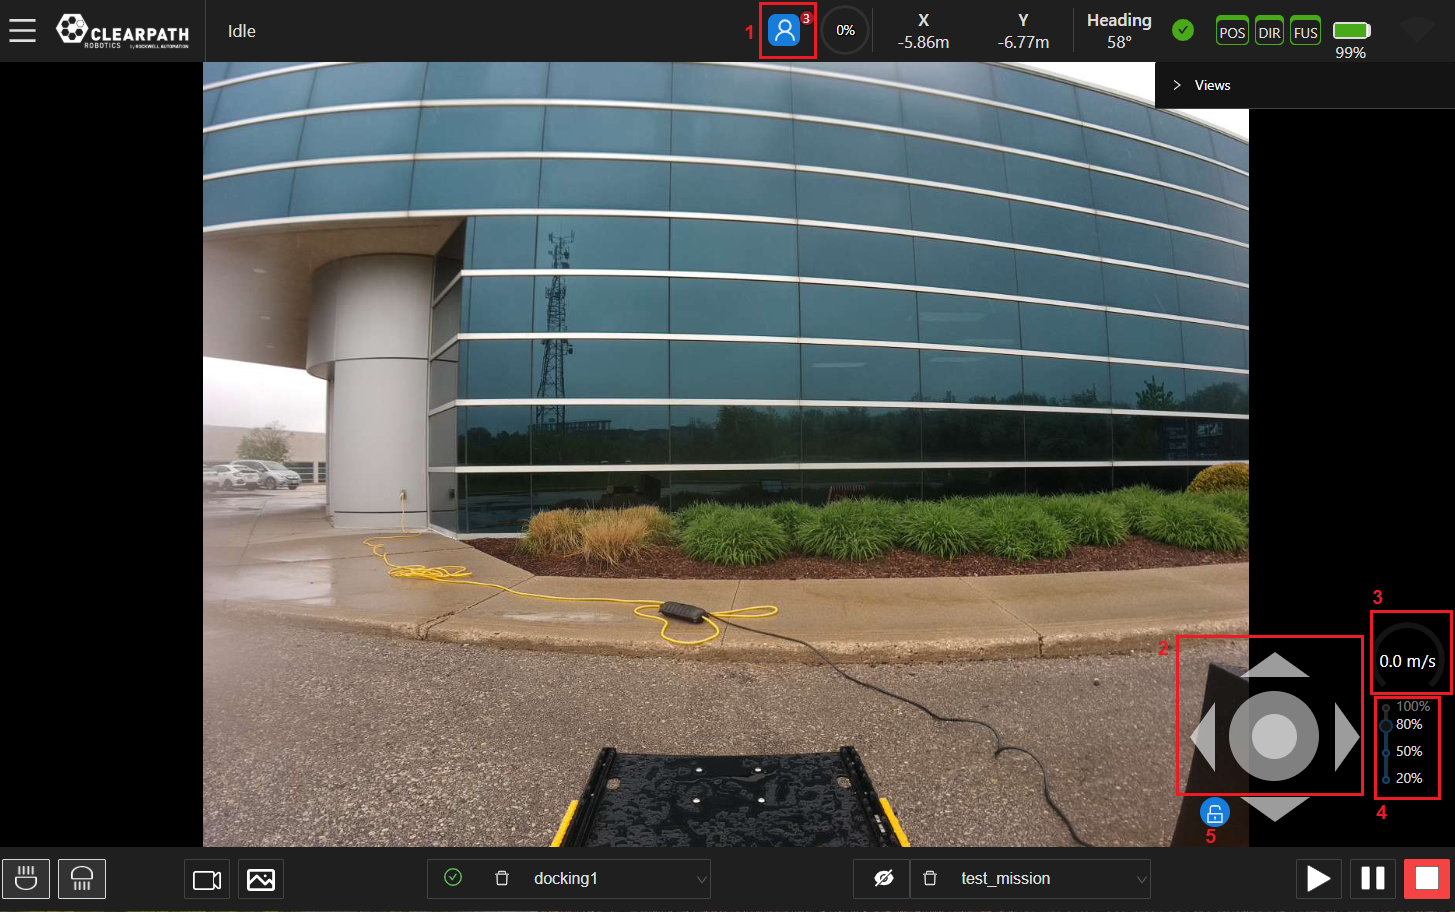Image resolution: width=1455 pixels, height=912 pixels.
Task: Switch to the camera video view
Action: click(207, 879)
